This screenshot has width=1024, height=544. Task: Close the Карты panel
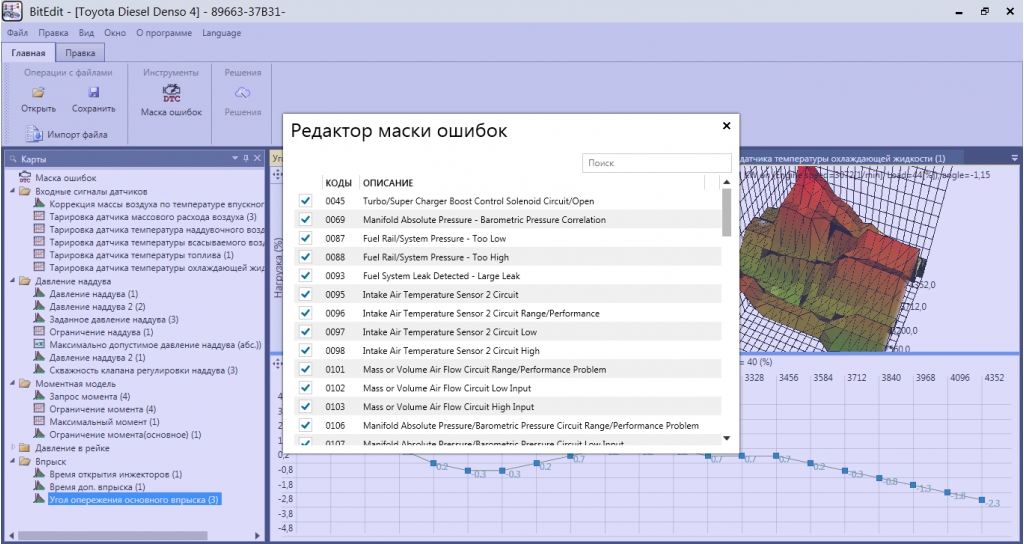click(257, 159)
